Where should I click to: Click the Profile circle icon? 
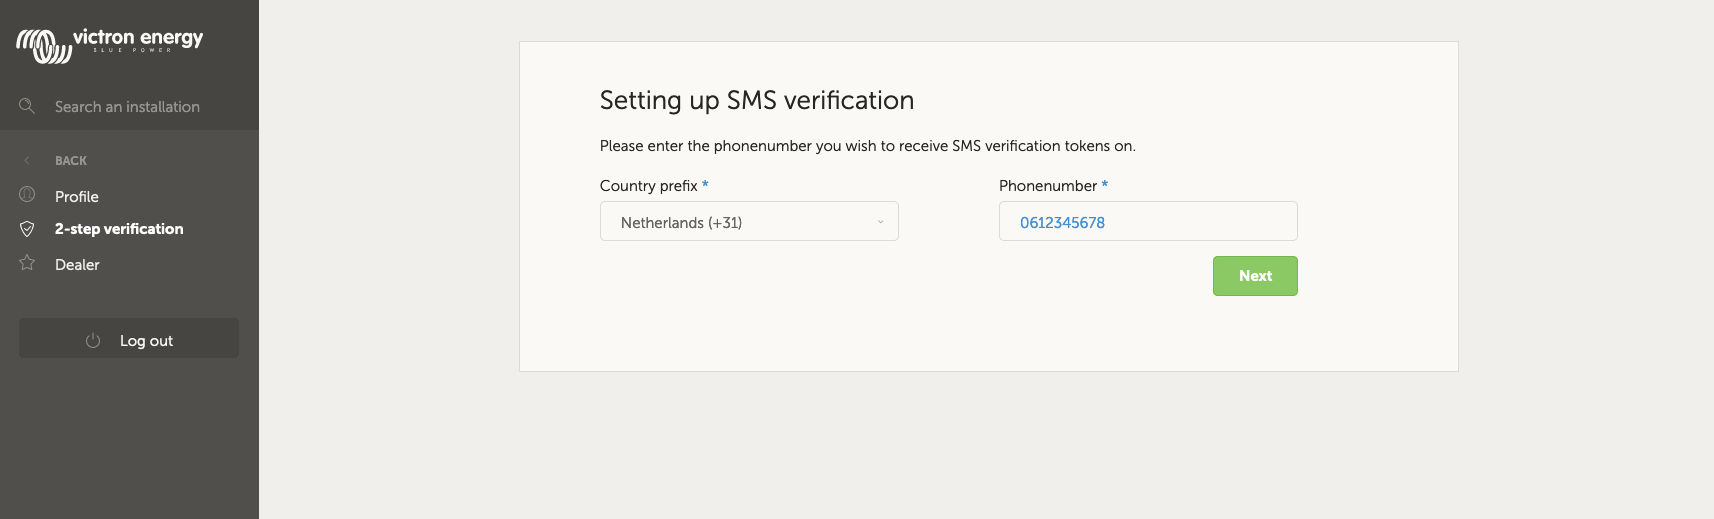pos(27,195)
